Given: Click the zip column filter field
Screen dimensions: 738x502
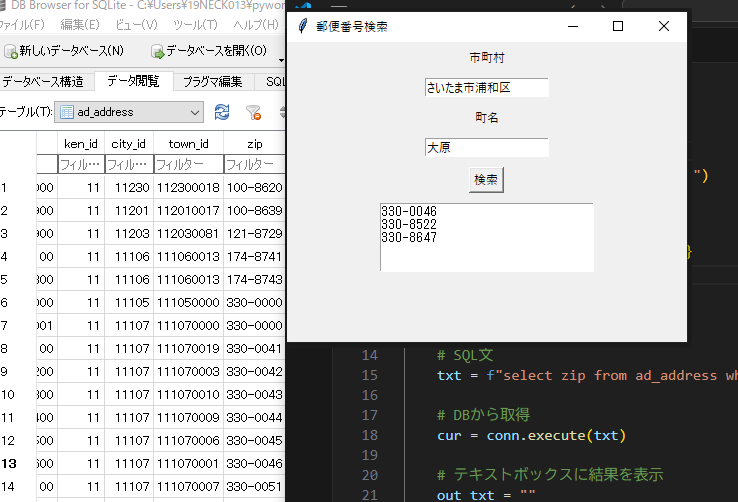Looking at the screenshot, I should [253, 164].
